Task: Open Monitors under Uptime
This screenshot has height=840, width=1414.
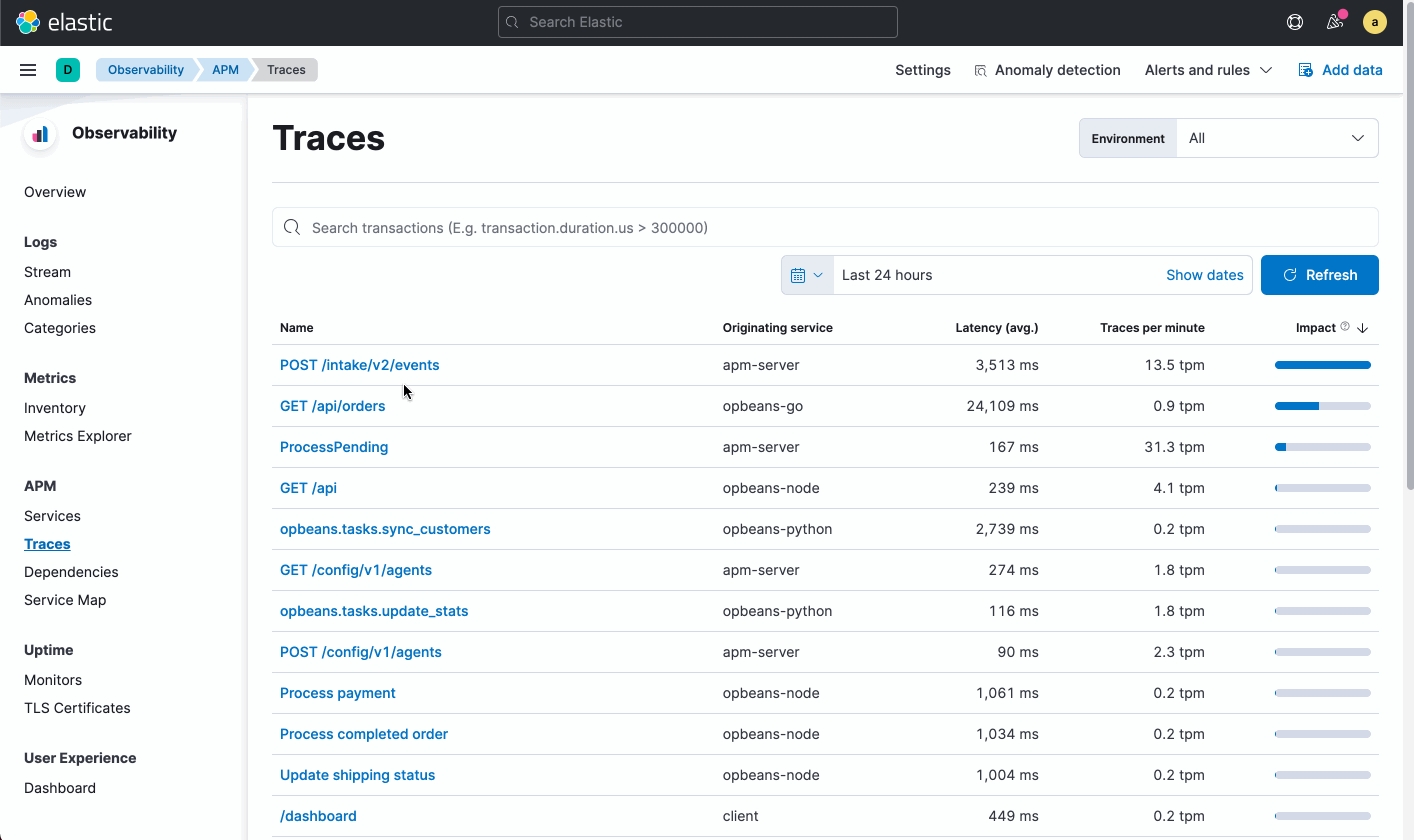Action: (53, 680)
